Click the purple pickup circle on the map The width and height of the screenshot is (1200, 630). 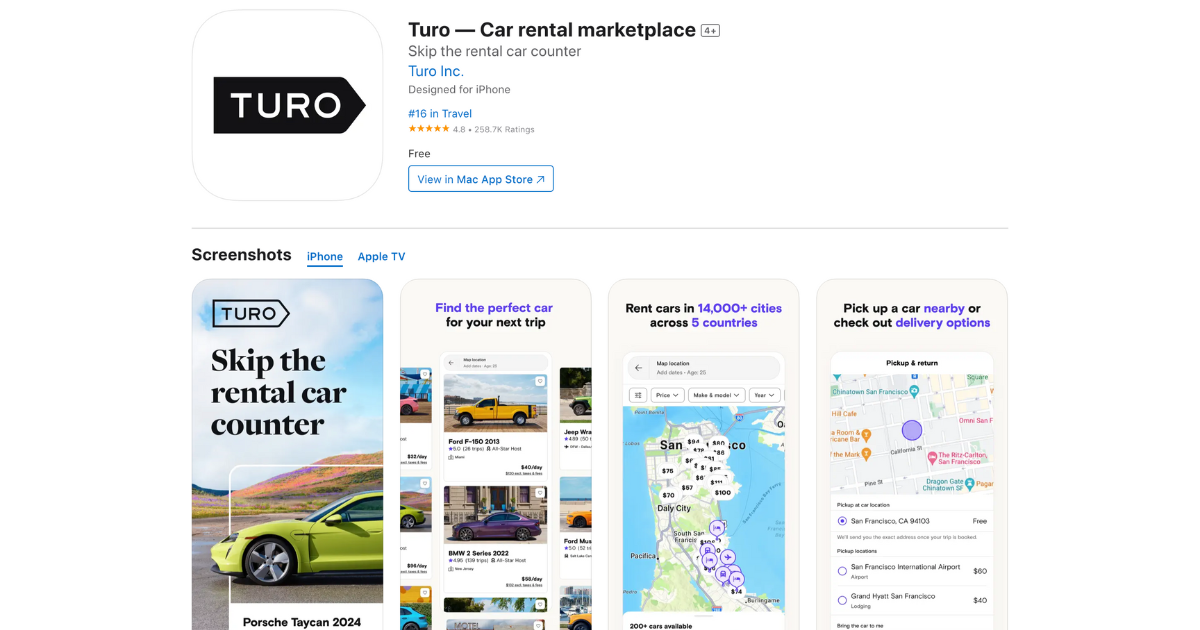point(912,430)
